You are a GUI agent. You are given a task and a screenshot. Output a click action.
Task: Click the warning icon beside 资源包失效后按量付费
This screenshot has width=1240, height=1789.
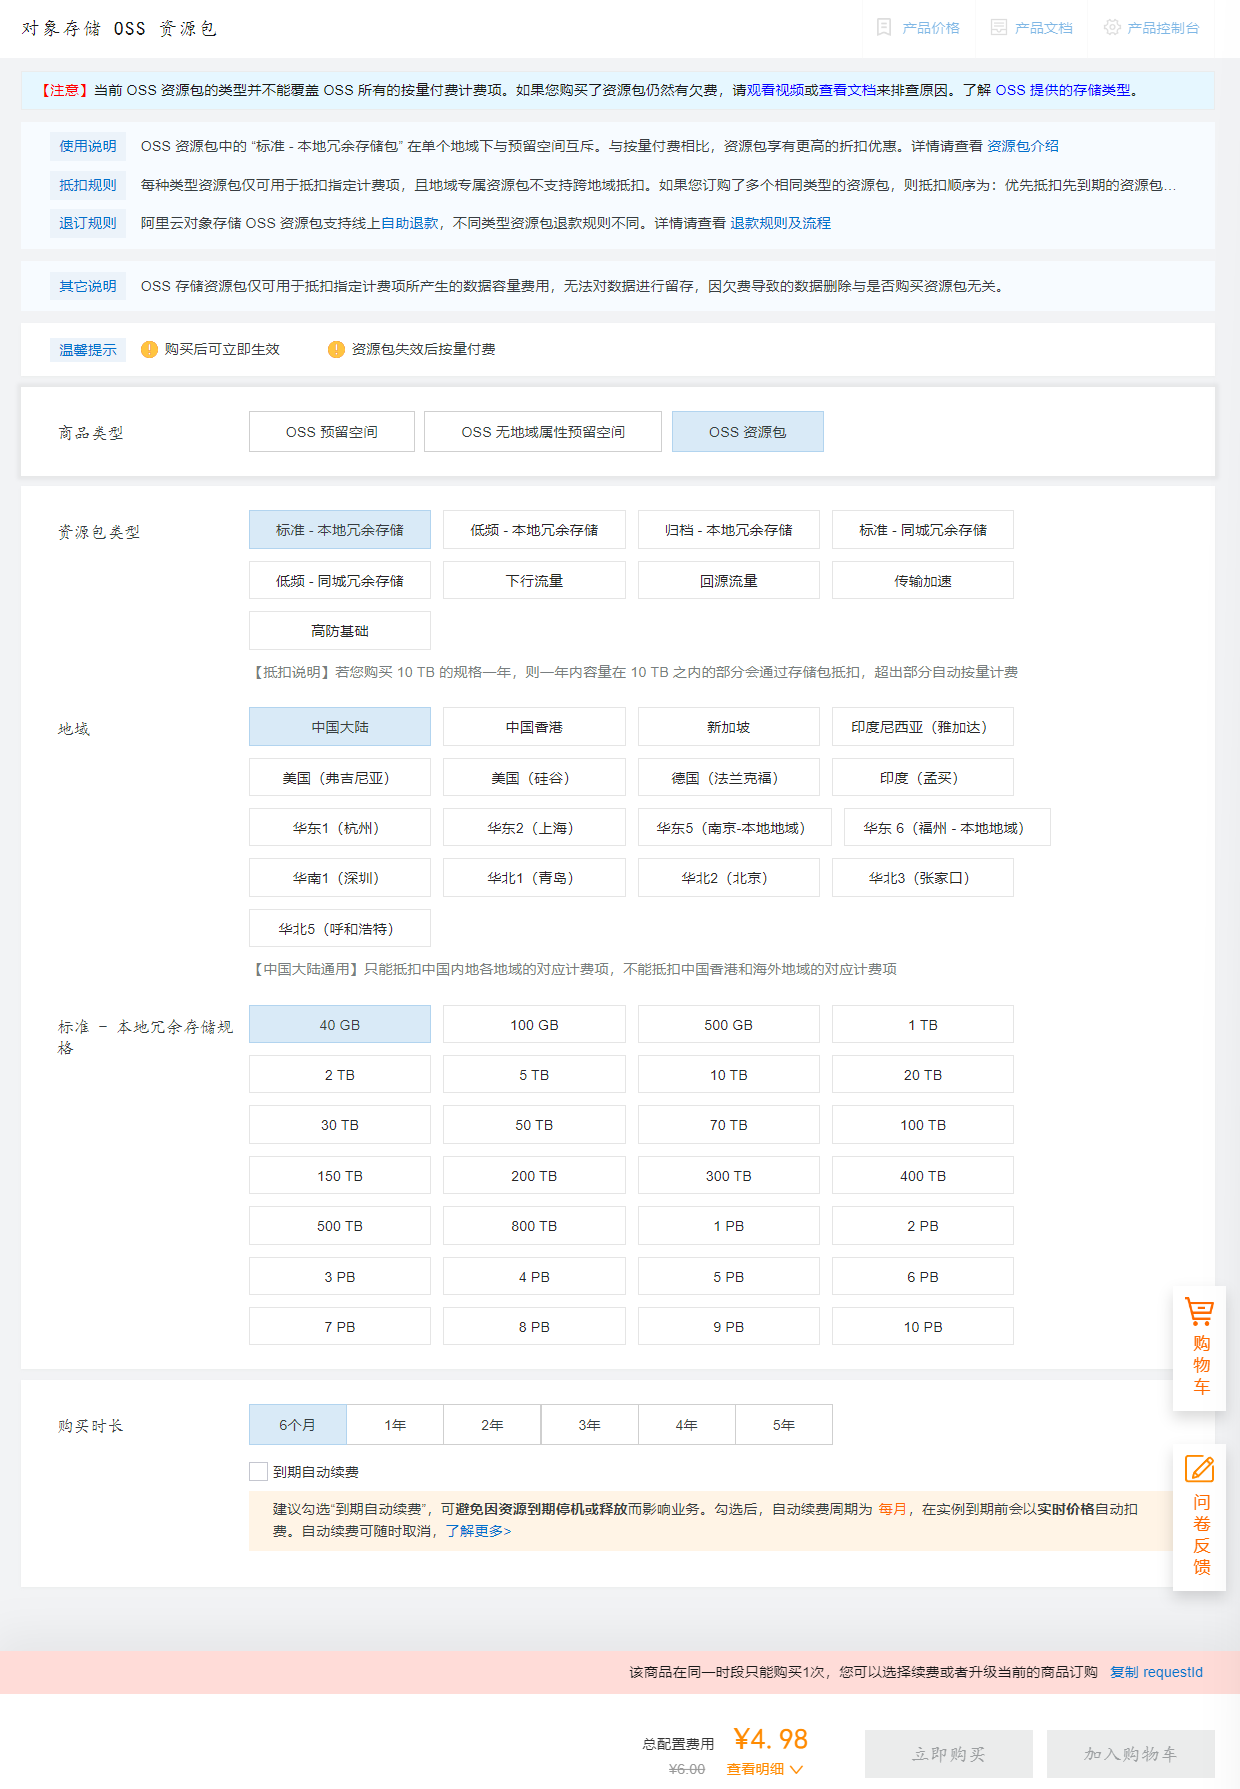[x=336, y=349]
